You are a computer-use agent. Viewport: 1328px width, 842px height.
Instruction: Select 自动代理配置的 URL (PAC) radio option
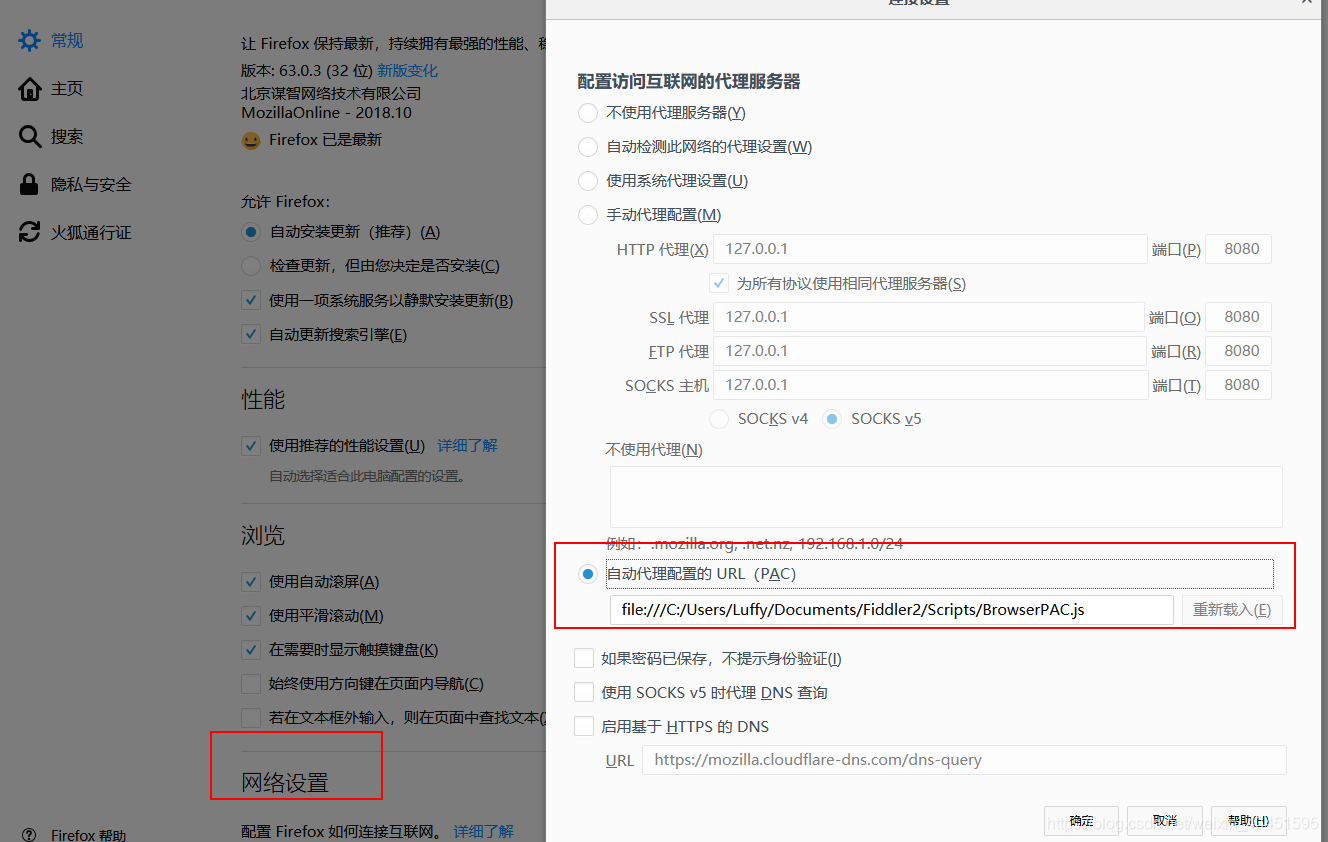(588, 574)
